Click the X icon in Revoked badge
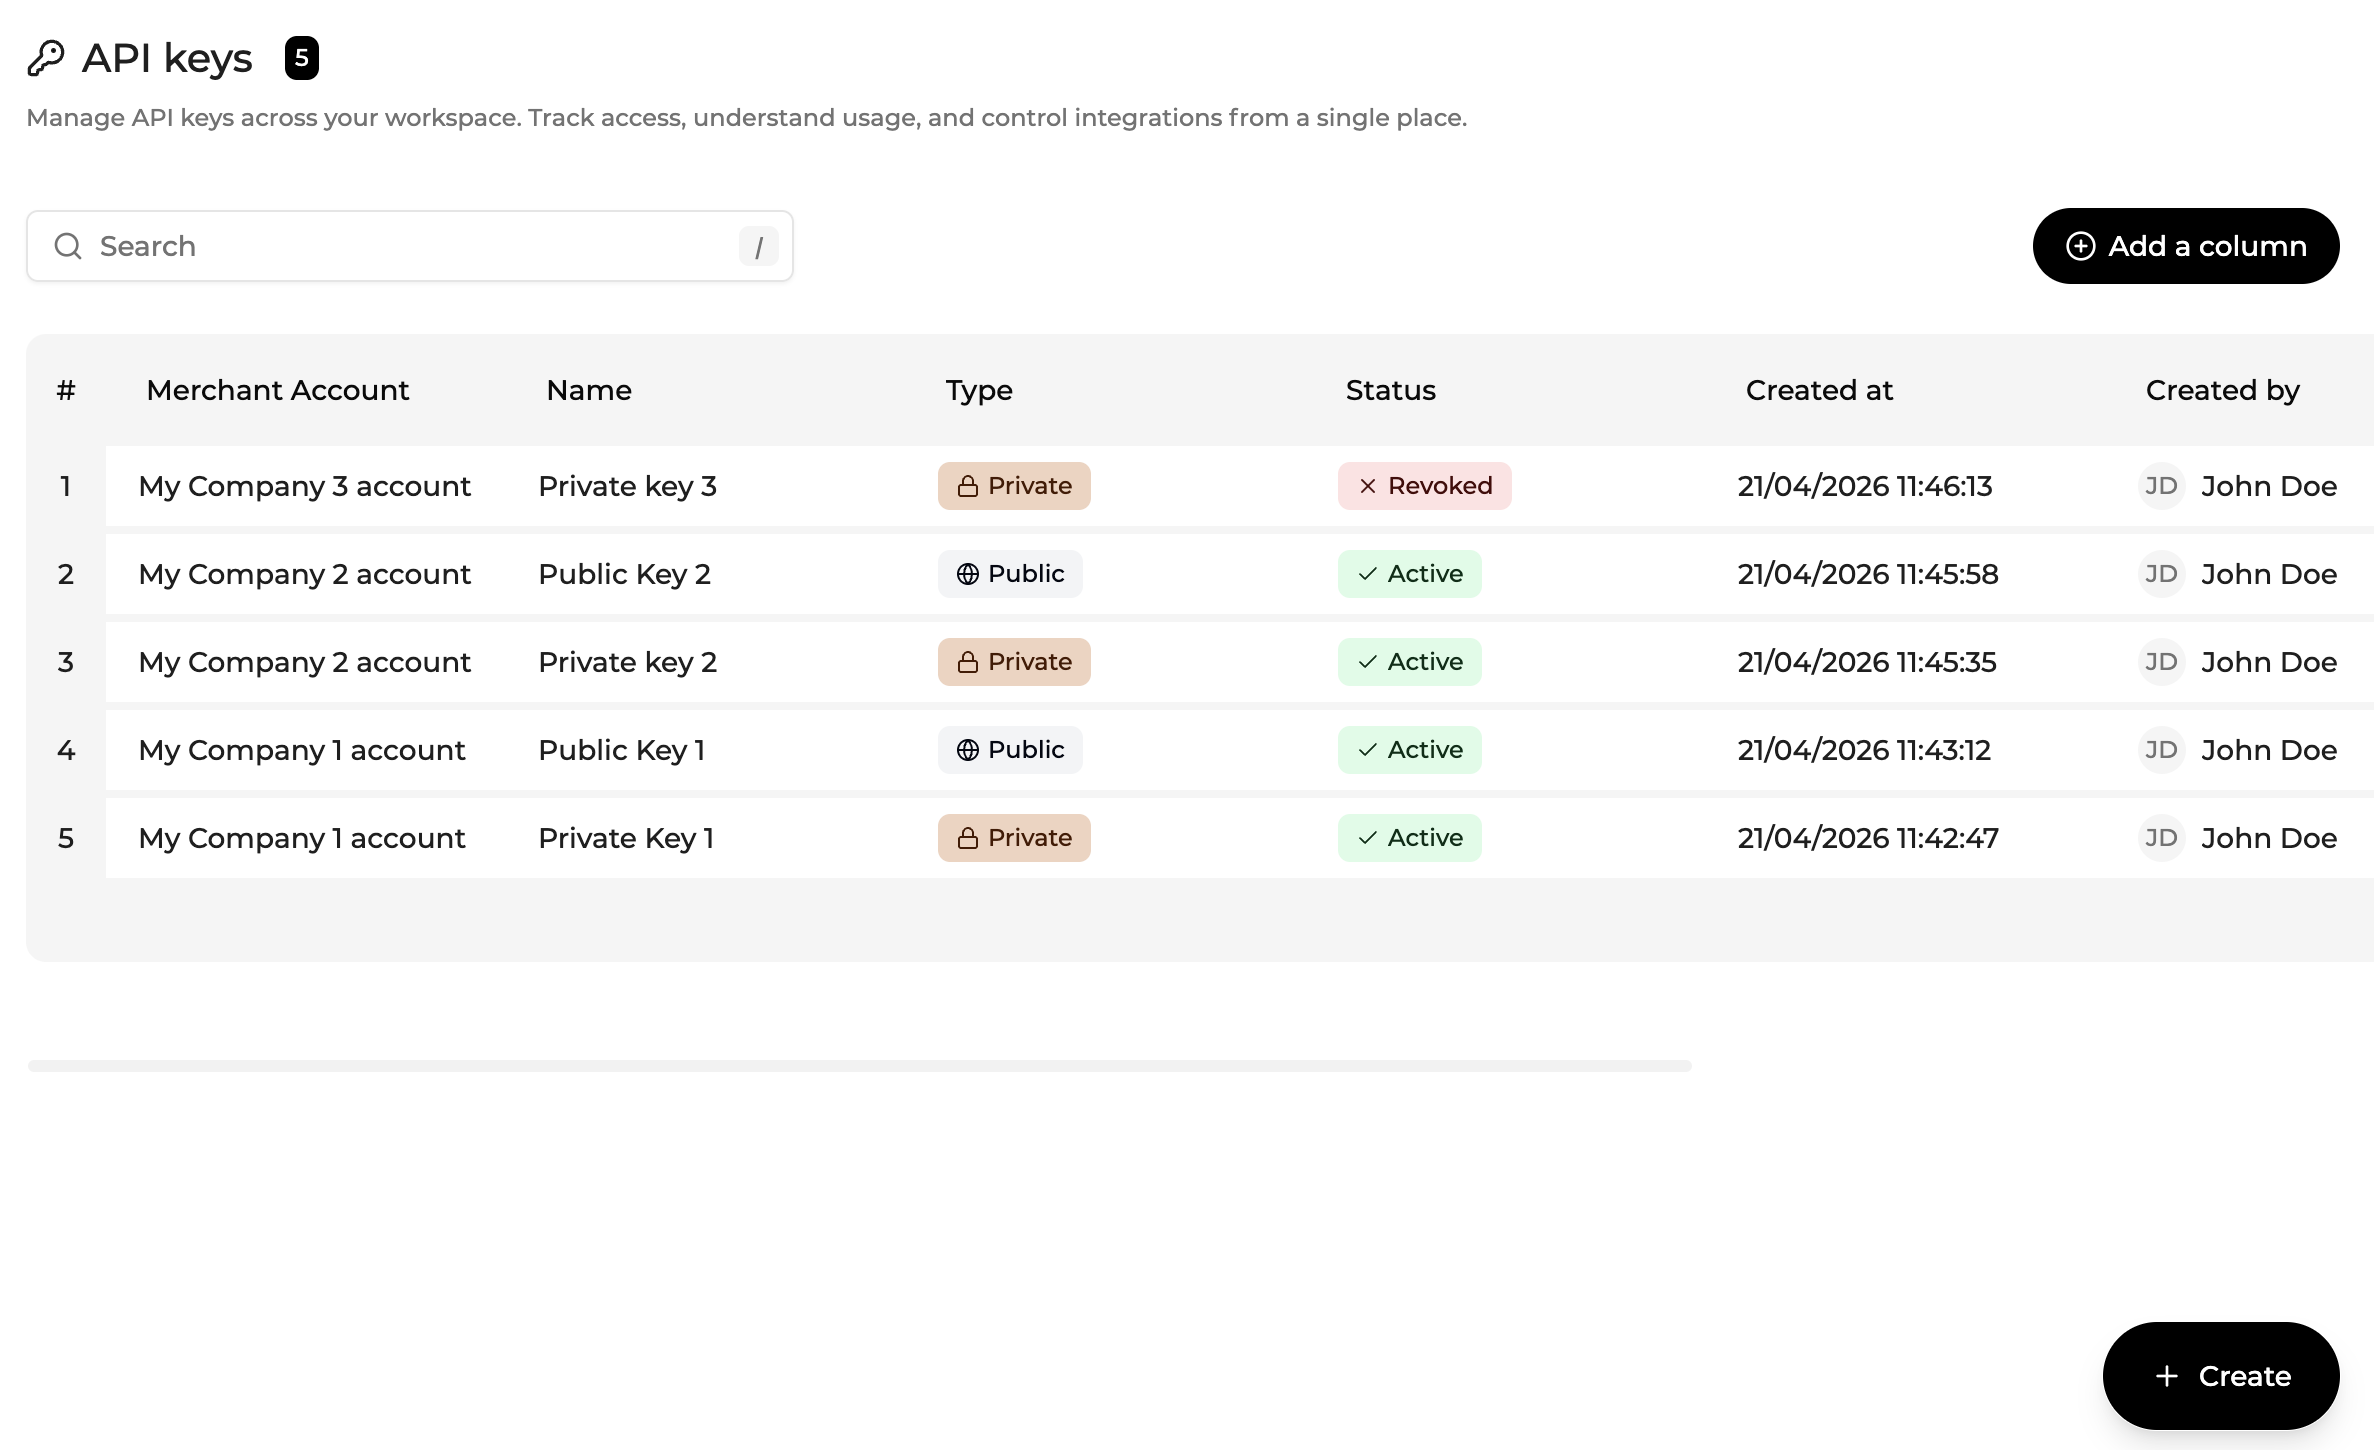 (1367, 486)
